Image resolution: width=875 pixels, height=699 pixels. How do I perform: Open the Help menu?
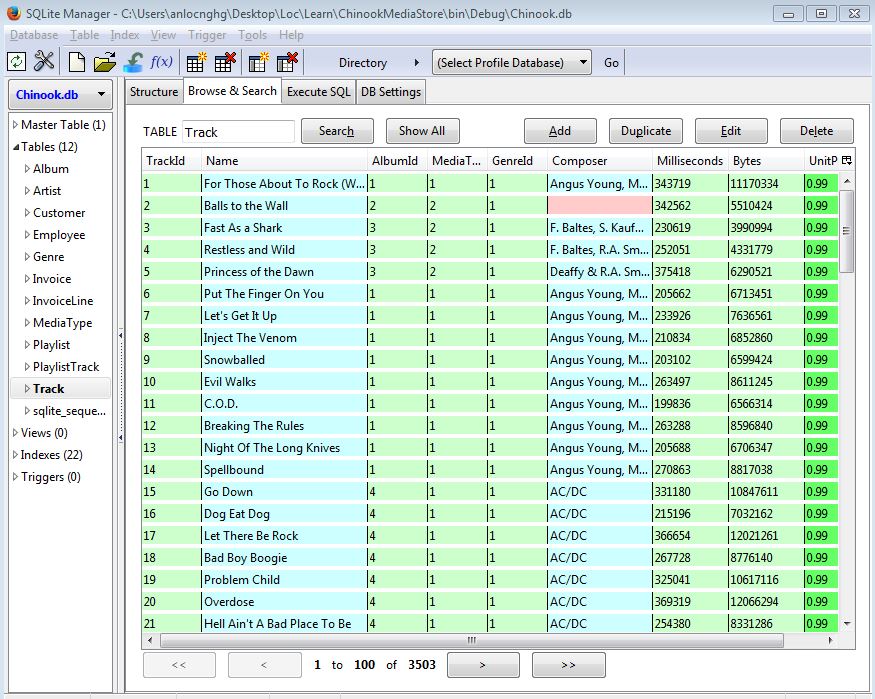point(291,35)
